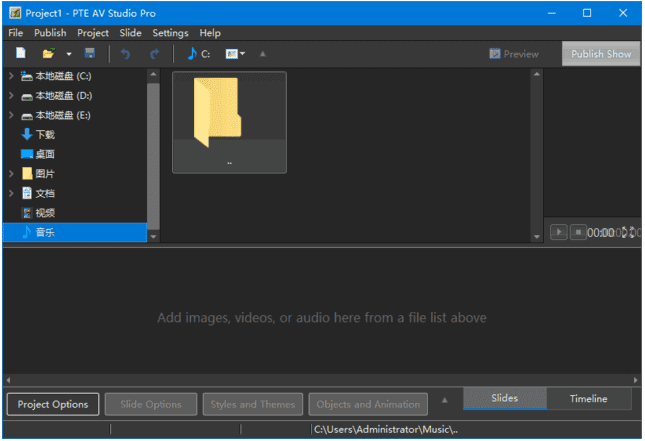Click file list scrollbar down arrow
Screen dimensions: 645x441
coord(536,237)
